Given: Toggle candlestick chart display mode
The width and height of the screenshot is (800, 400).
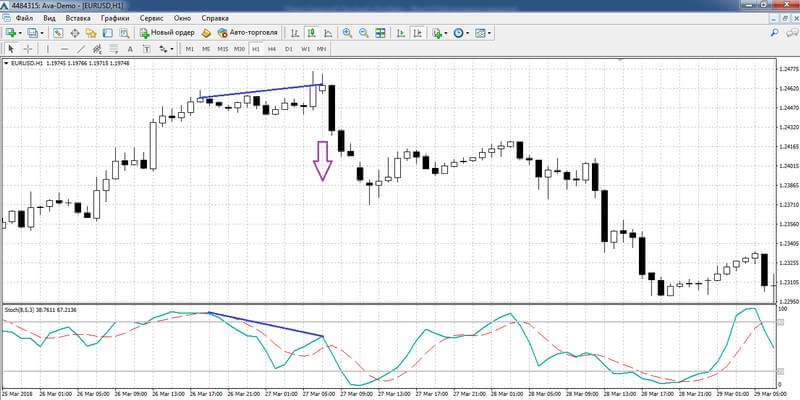Looking at the screenshot, I should [311, 33].
